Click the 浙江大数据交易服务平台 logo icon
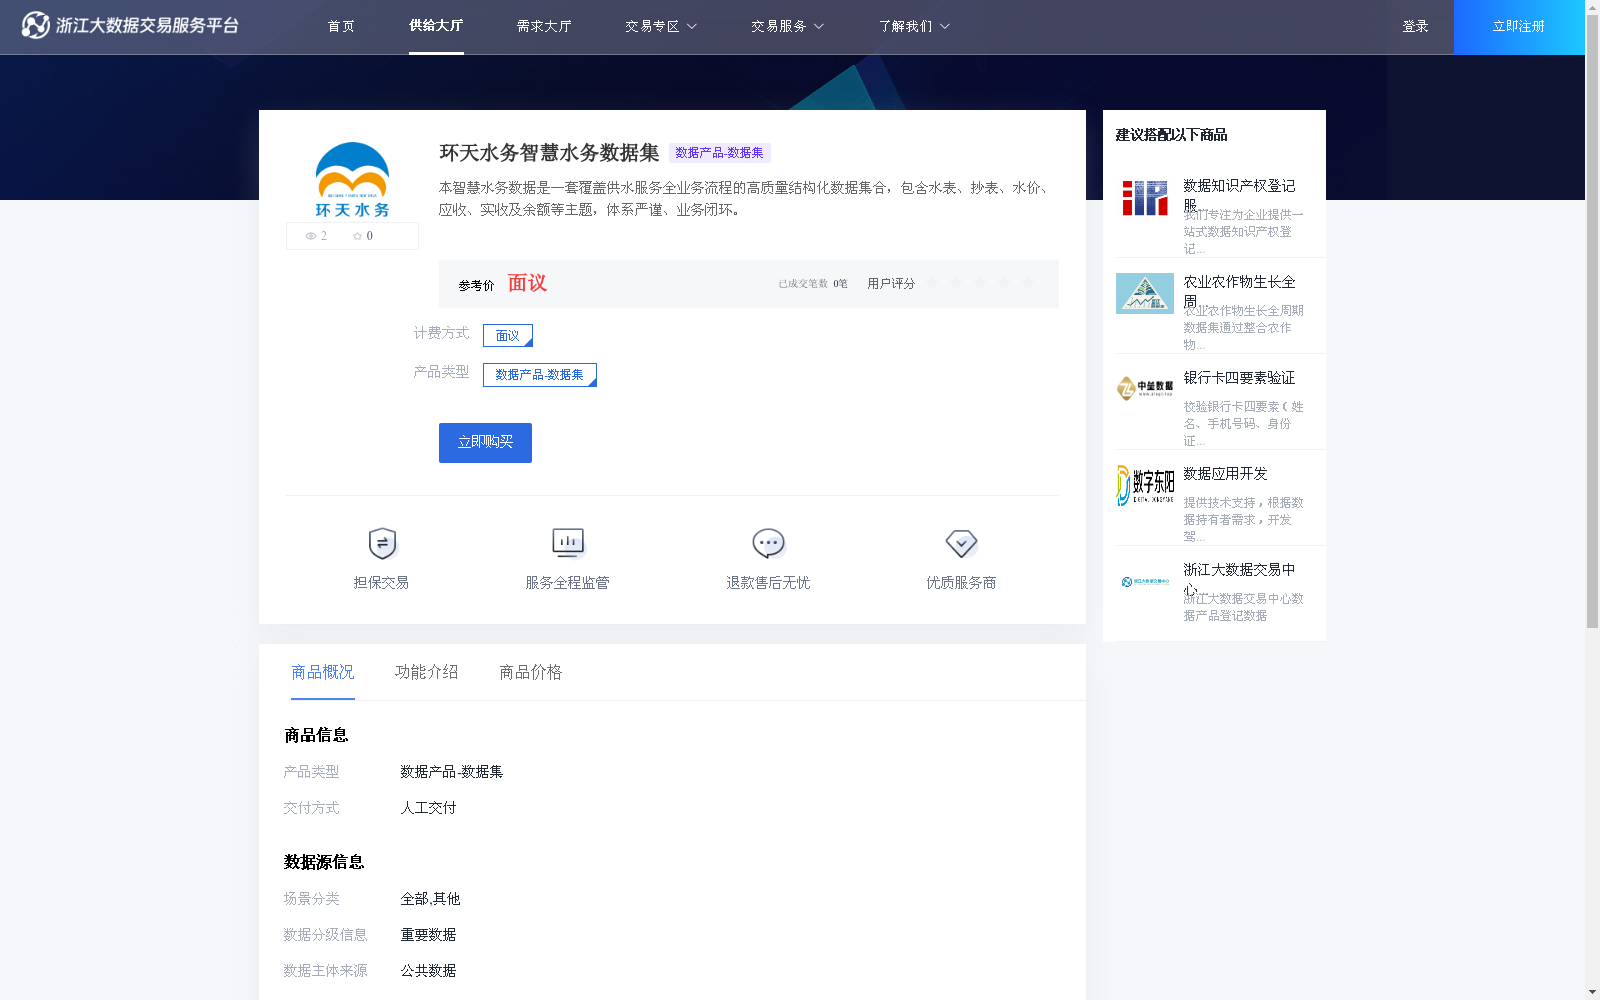1600x1000 pixels. tap(35, 25)
